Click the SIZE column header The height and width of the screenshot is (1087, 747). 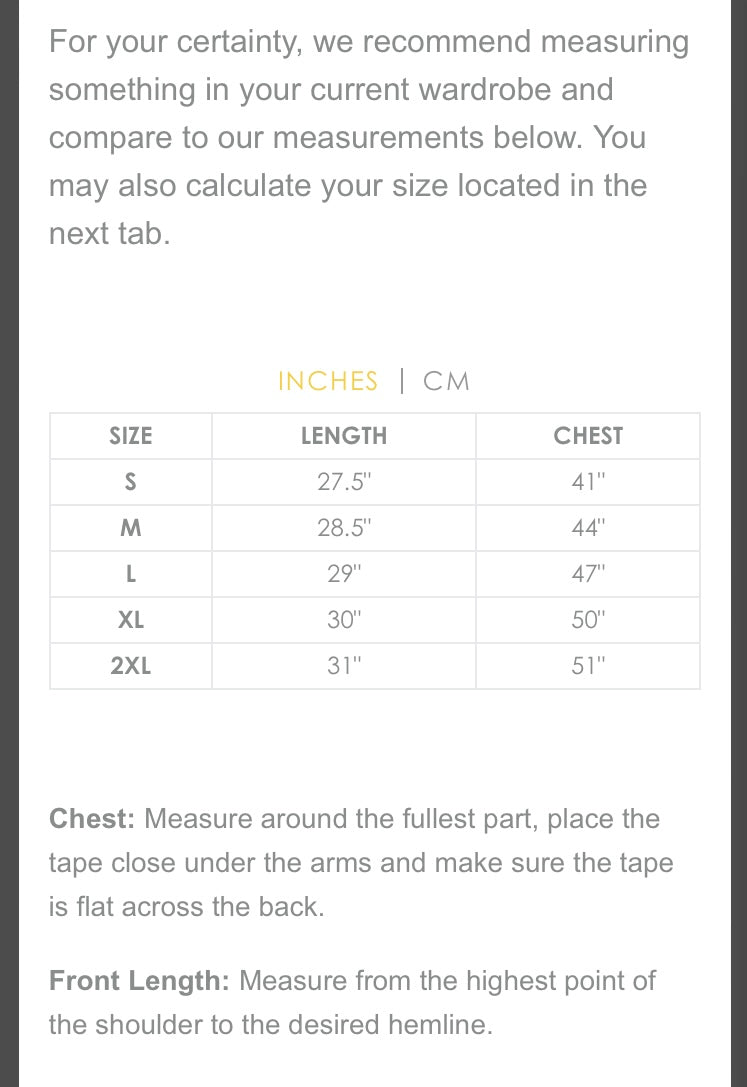click(x=131, y=436)
